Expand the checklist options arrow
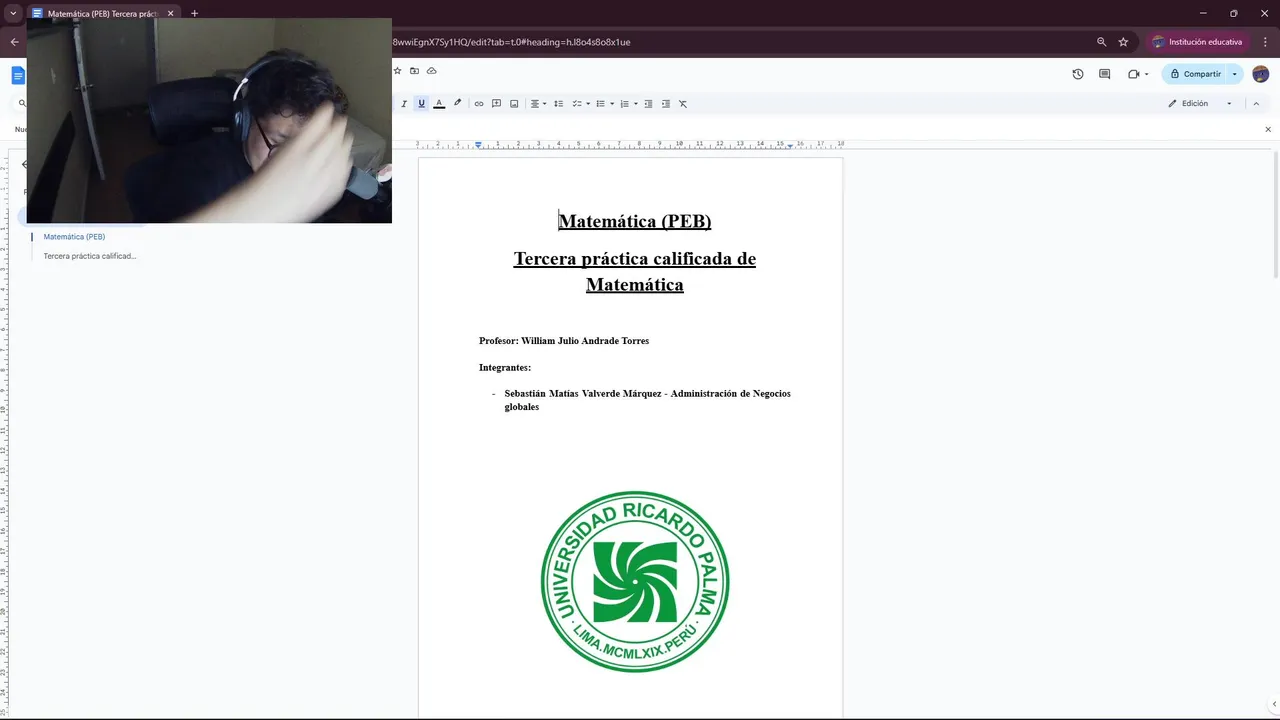This screenshot has height=720, width=1280. pos(588,104)
